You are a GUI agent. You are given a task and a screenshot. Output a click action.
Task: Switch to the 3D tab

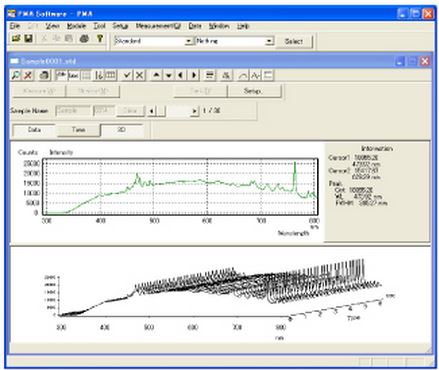point(122,130)
